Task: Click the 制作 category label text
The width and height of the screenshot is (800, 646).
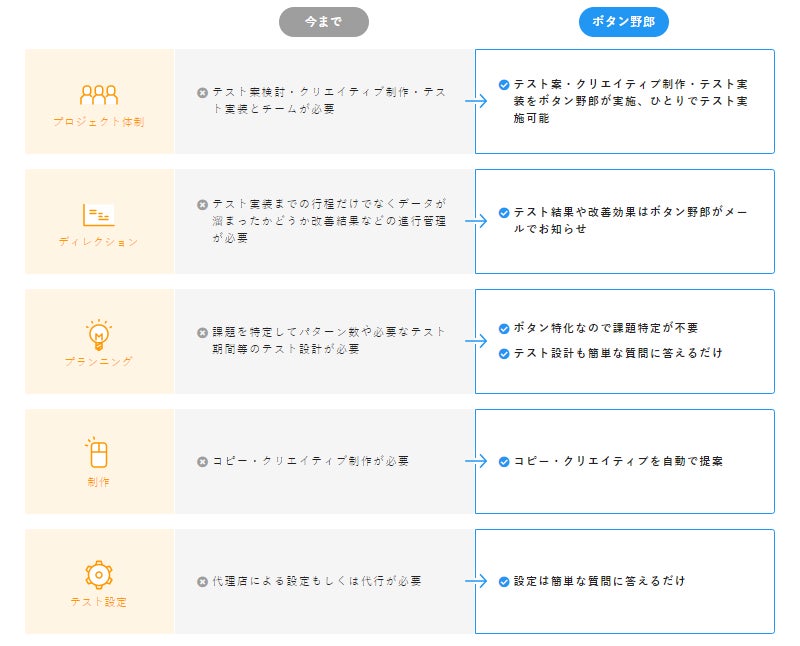Action: 99,481
